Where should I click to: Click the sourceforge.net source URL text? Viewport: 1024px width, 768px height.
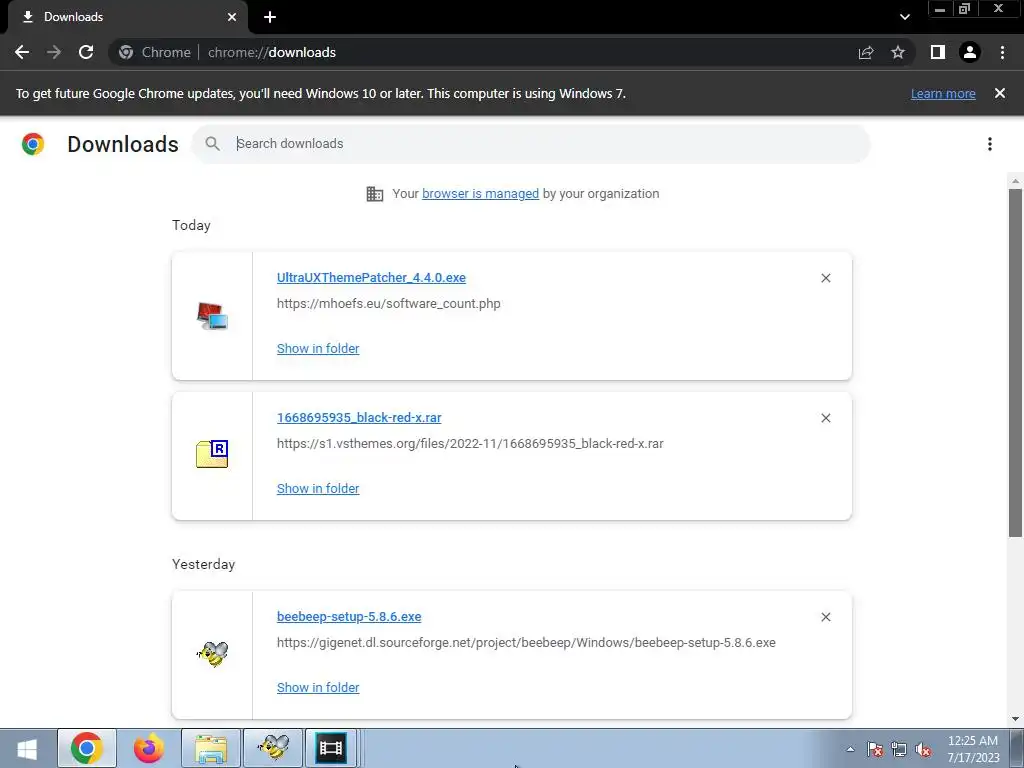pyautogui.click(x=526, y=643)
